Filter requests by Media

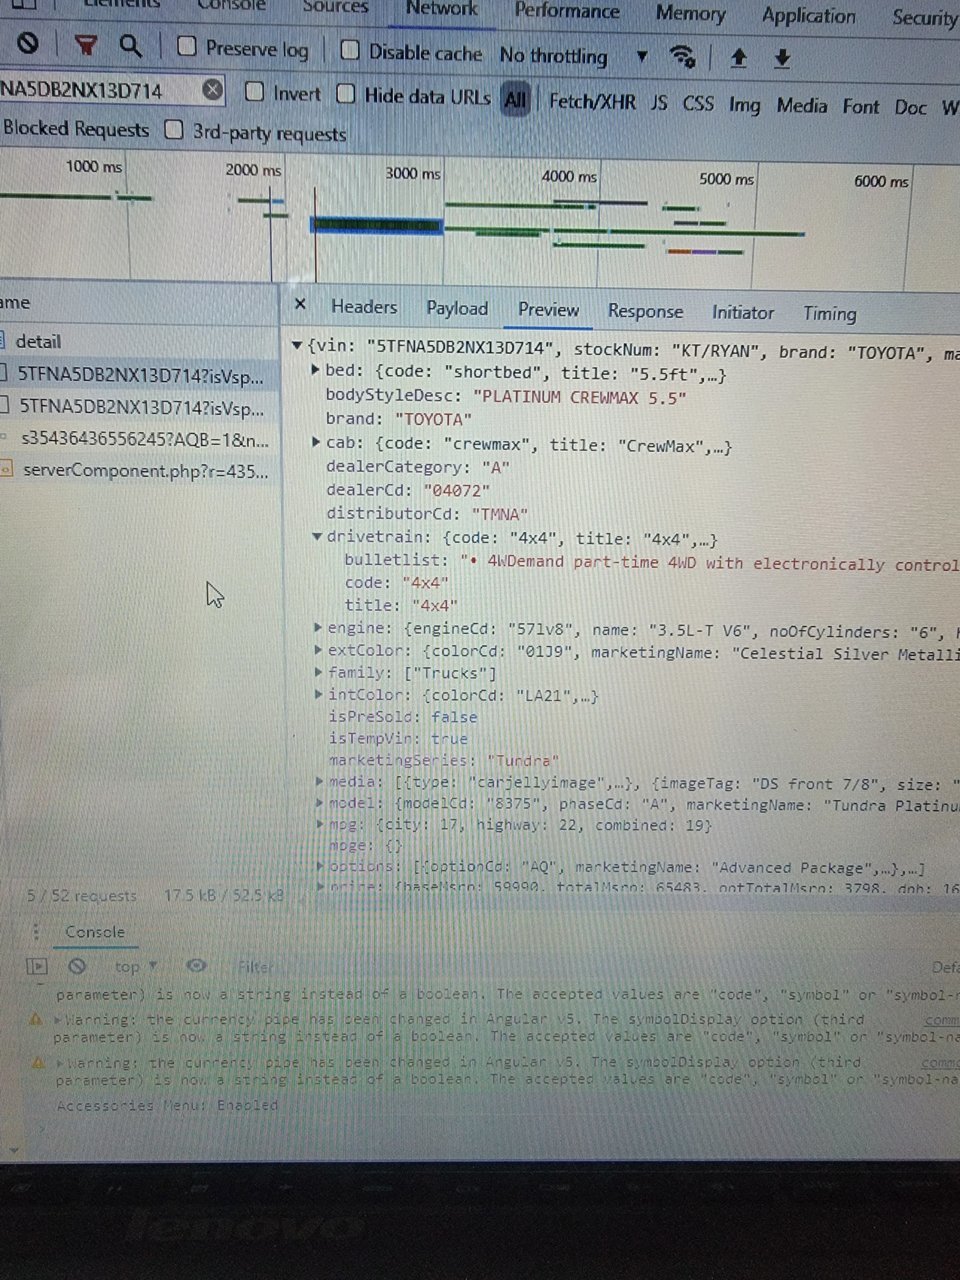click(x=802, y=105)
